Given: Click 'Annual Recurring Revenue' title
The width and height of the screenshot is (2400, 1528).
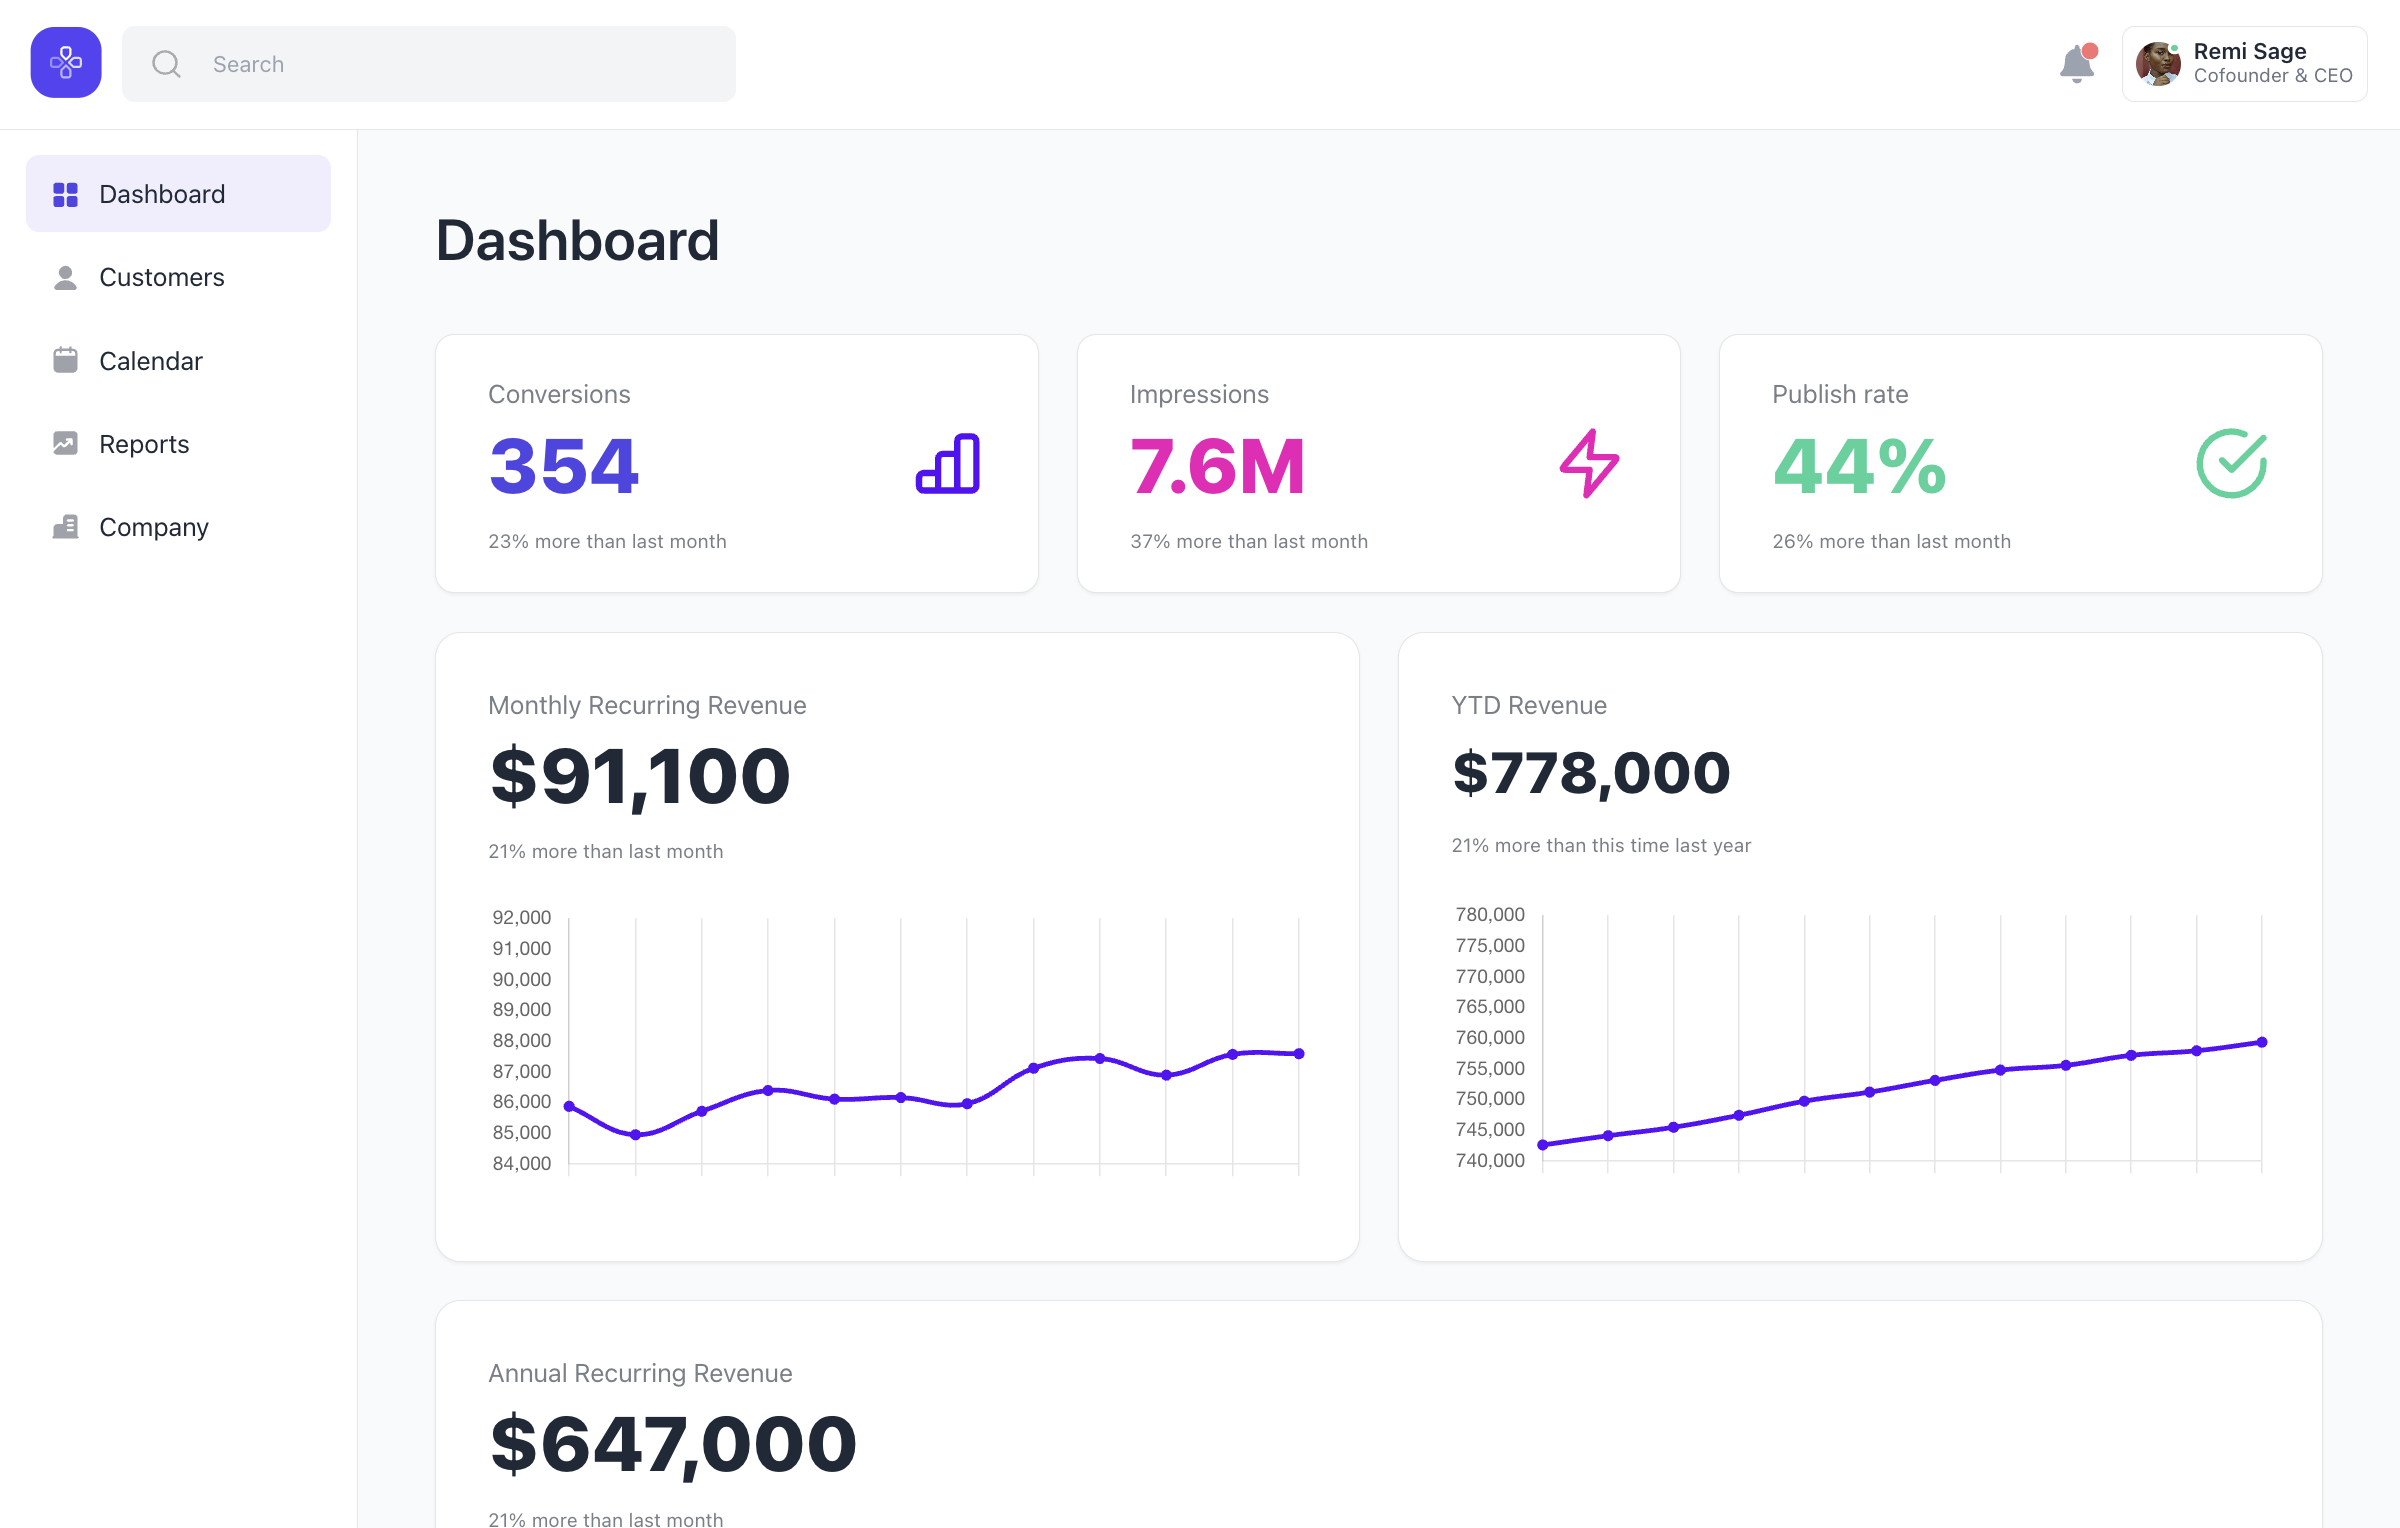Looking at the screenshot, I should click(x=640, y=1373).
